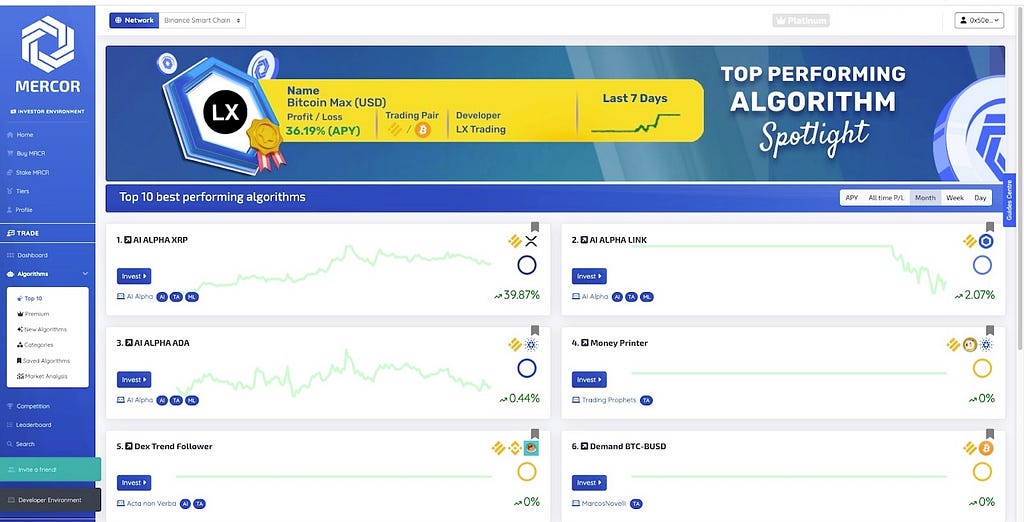The width and height of the screenshot is (1024, 522).
Task: Invest in the AI ALPHA LINK algorithm
Action: click(x=589, y=276)
